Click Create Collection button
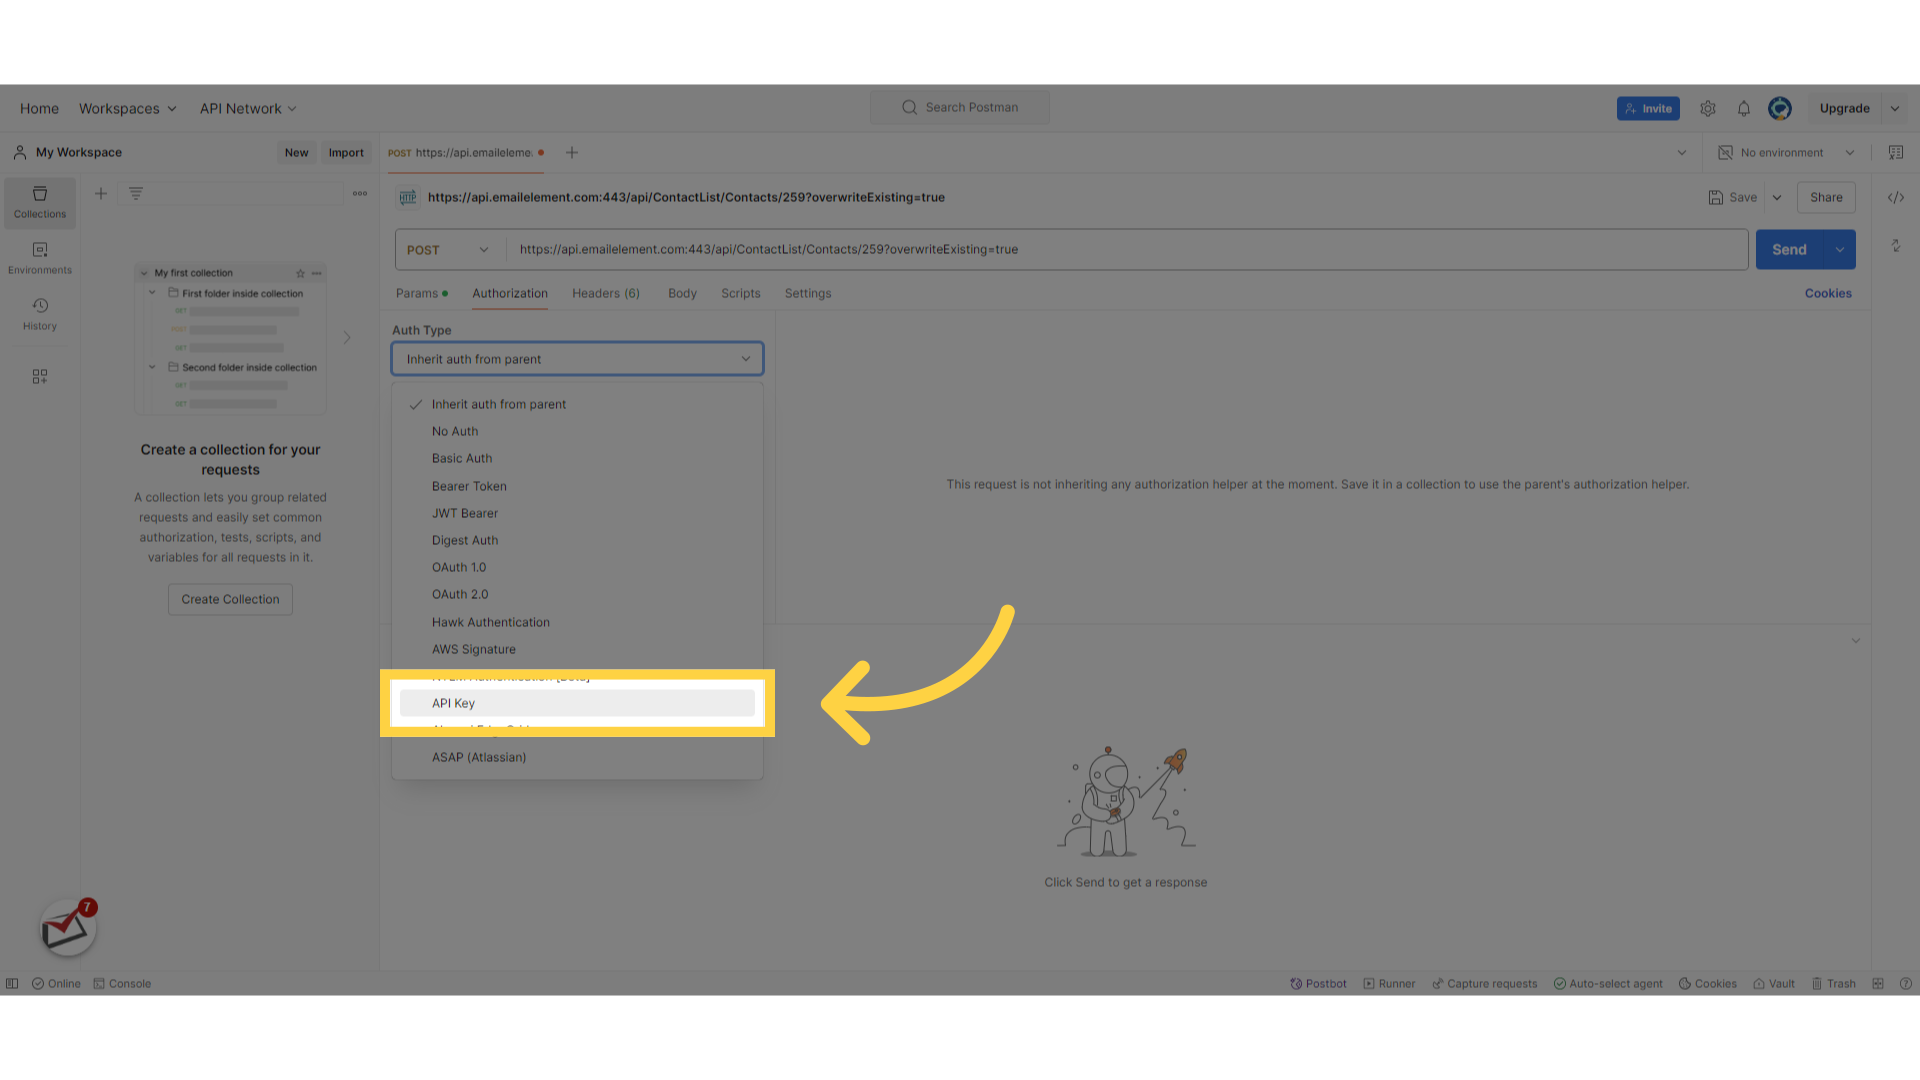Viewport: 1920px width, 1080px height. pyautogui.click(x=230, y=599)
